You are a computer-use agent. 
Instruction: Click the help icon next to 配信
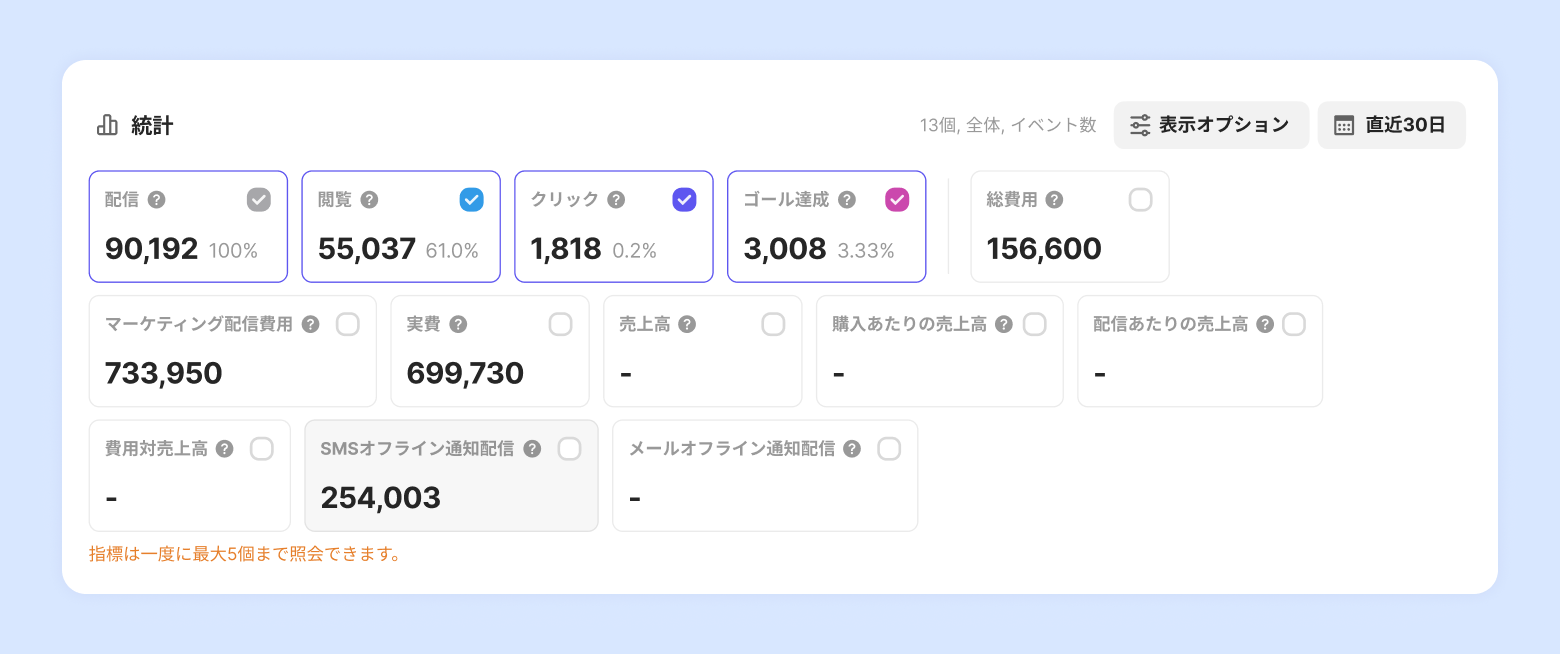click(156, 200)
